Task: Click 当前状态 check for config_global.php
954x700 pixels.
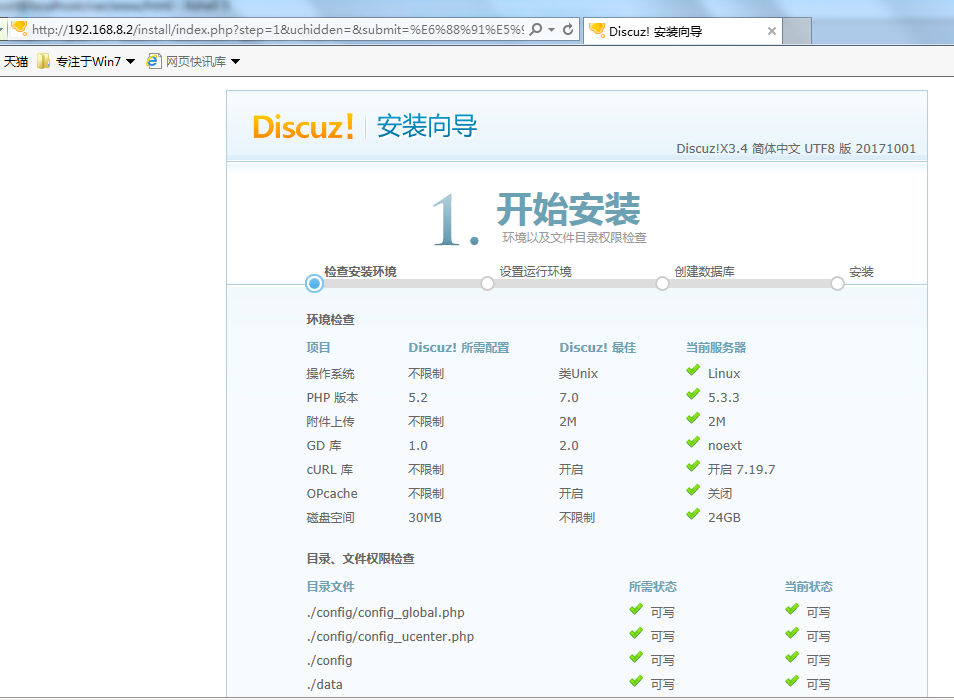Action: [x=792, y=609]
